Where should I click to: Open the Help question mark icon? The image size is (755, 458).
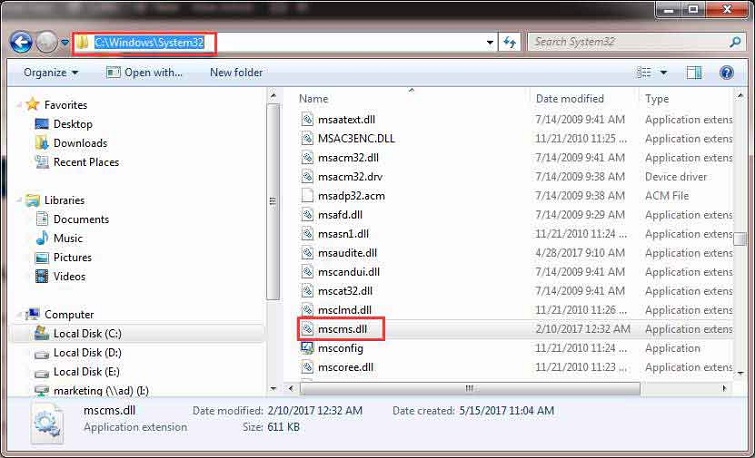[726, 72]
